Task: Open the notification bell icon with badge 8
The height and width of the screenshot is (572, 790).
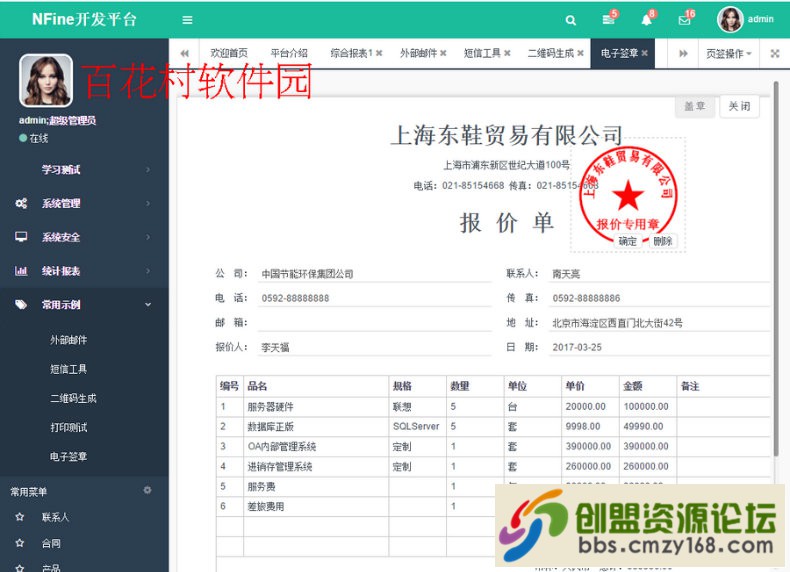Action: pyautogui.click(x=646, y=20)
